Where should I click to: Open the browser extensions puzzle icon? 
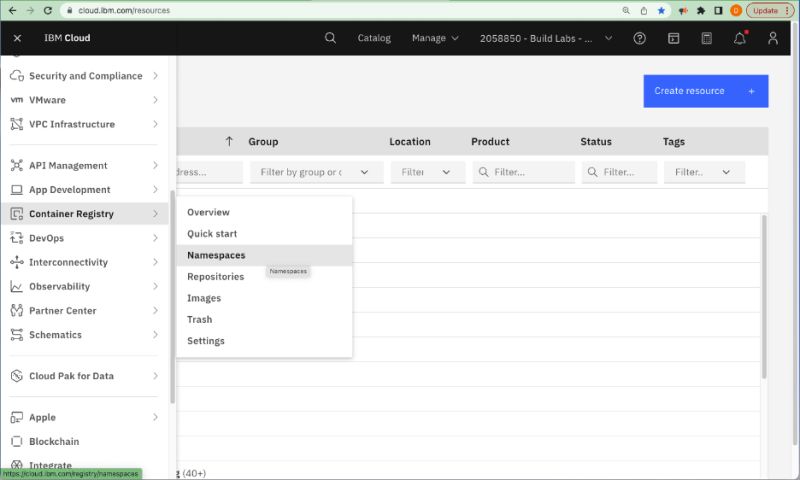tap(701, 10)
